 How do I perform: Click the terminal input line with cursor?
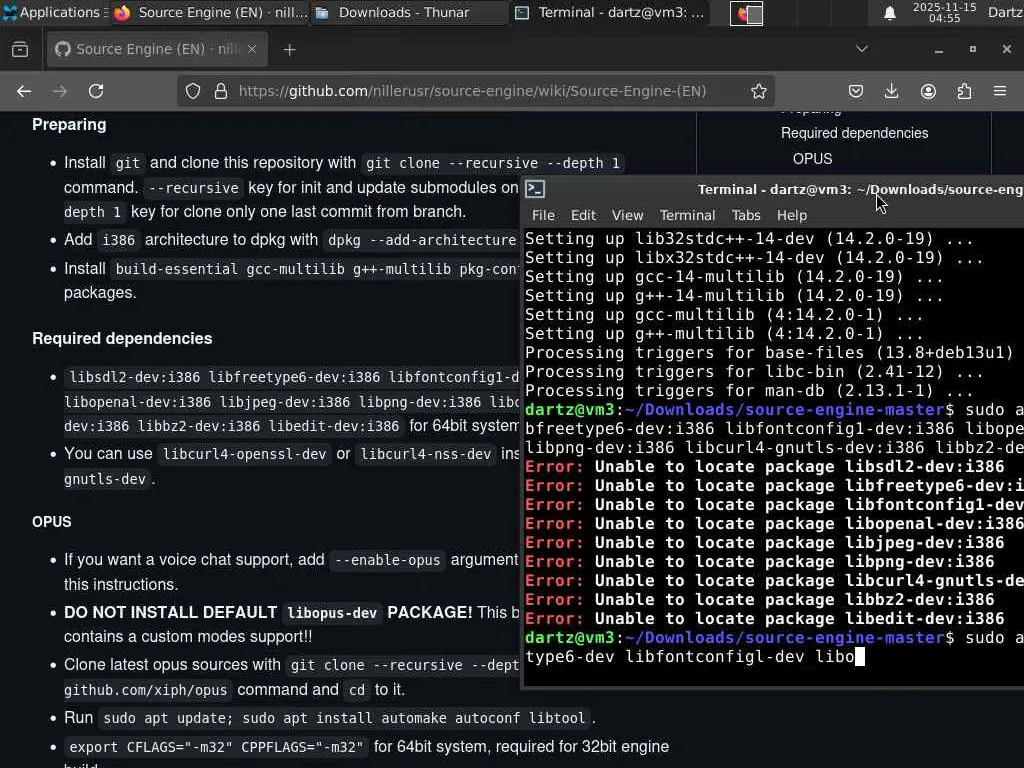click(695, 657)
